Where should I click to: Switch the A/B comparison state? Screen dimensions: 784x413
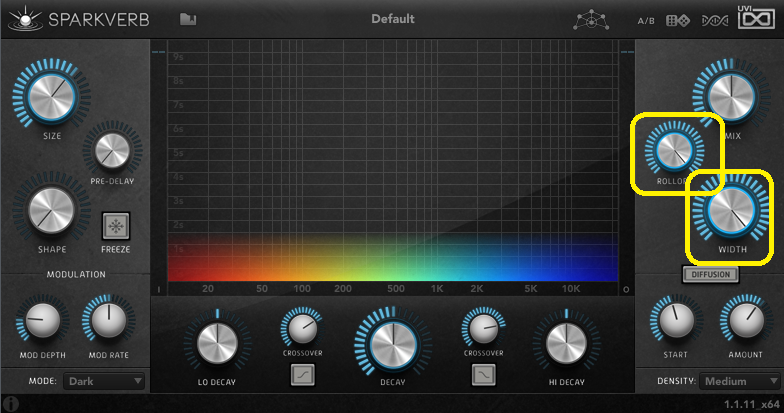pos(647,20)
